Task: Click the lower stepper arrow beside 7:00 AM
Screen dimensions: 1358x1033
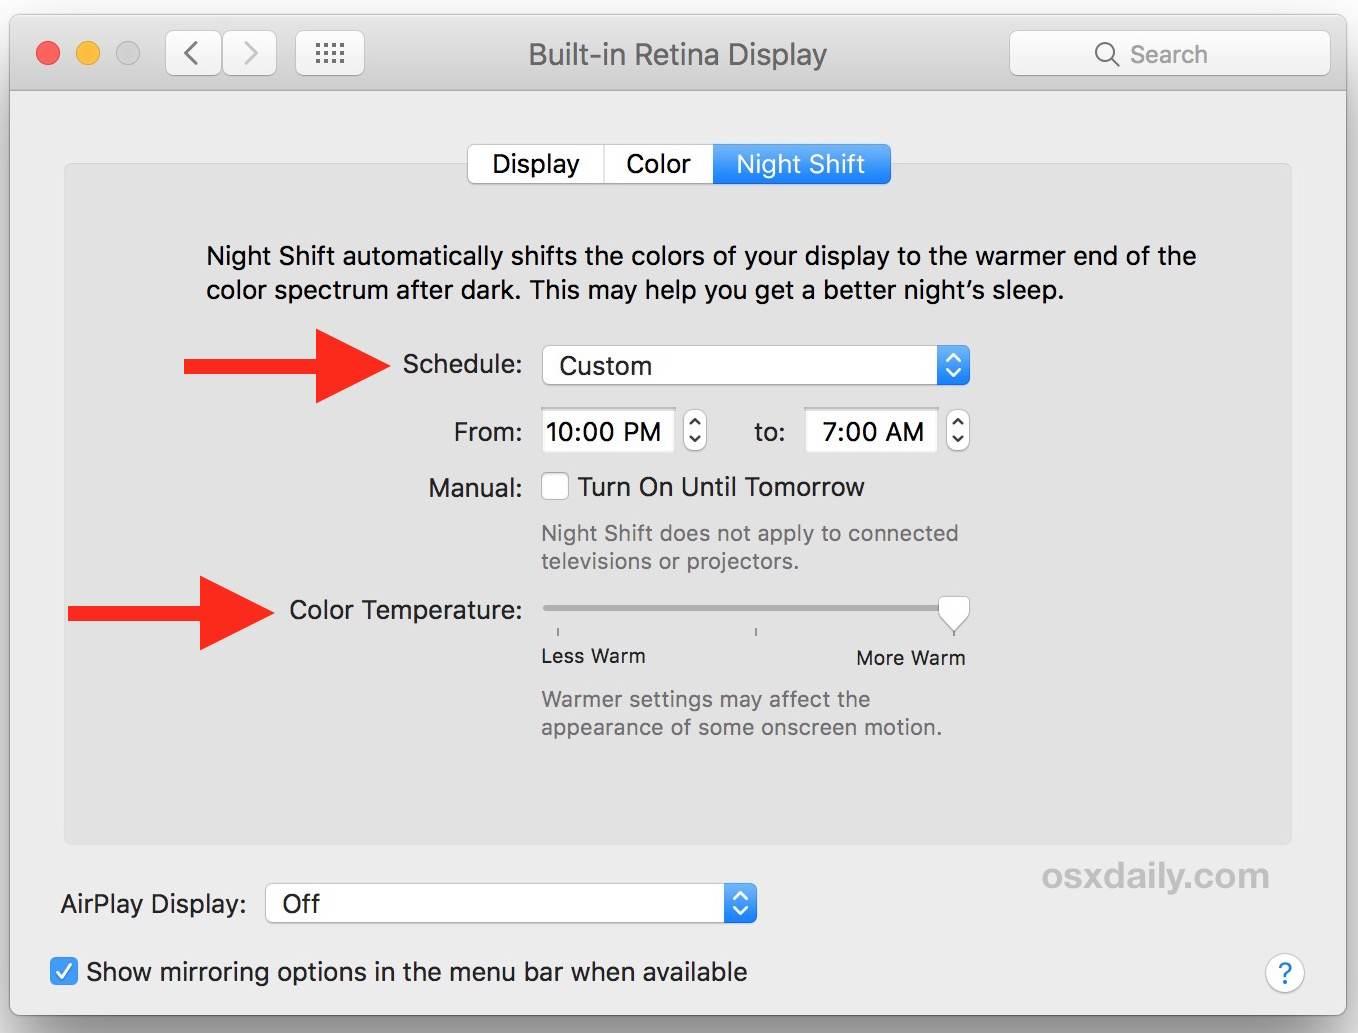Action: [957, 440]
